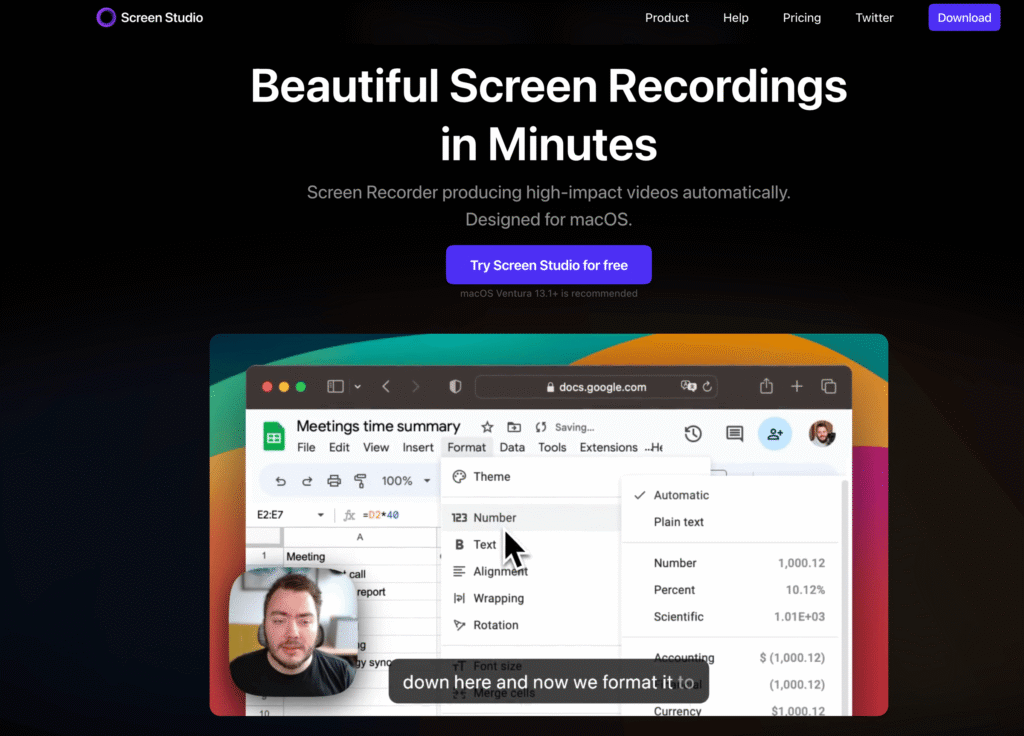
Task: Open the version history clock icon
Action: click(693, 434)
